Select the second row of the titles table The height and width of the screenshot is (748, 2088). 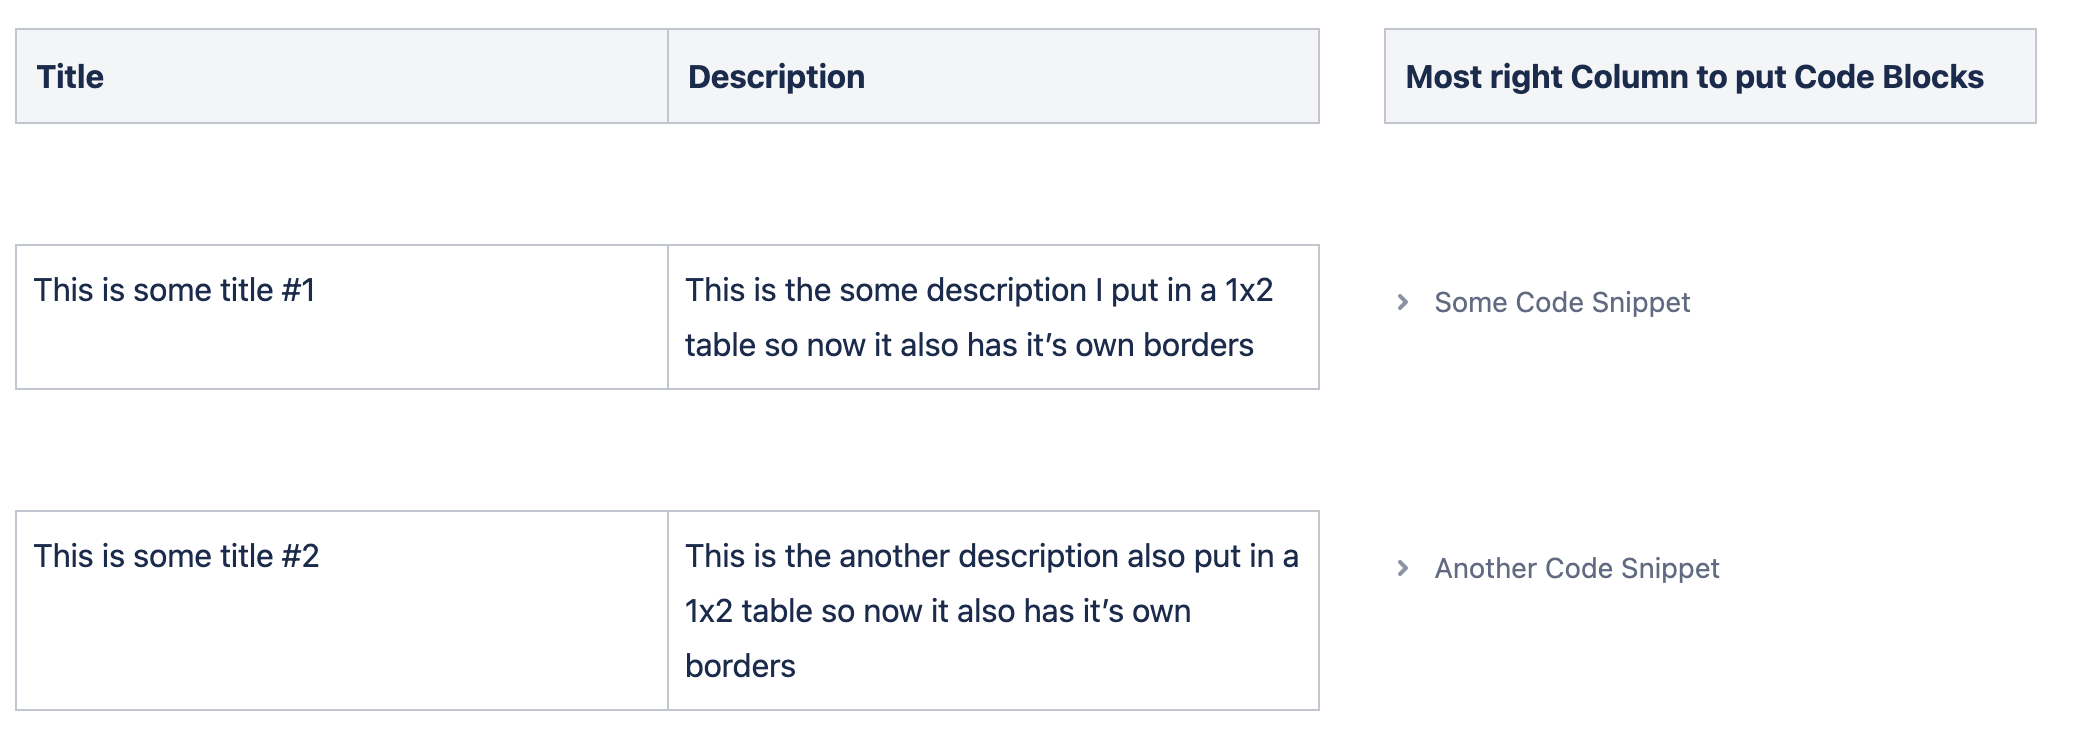pyautogui.click(x=670, y=608)
